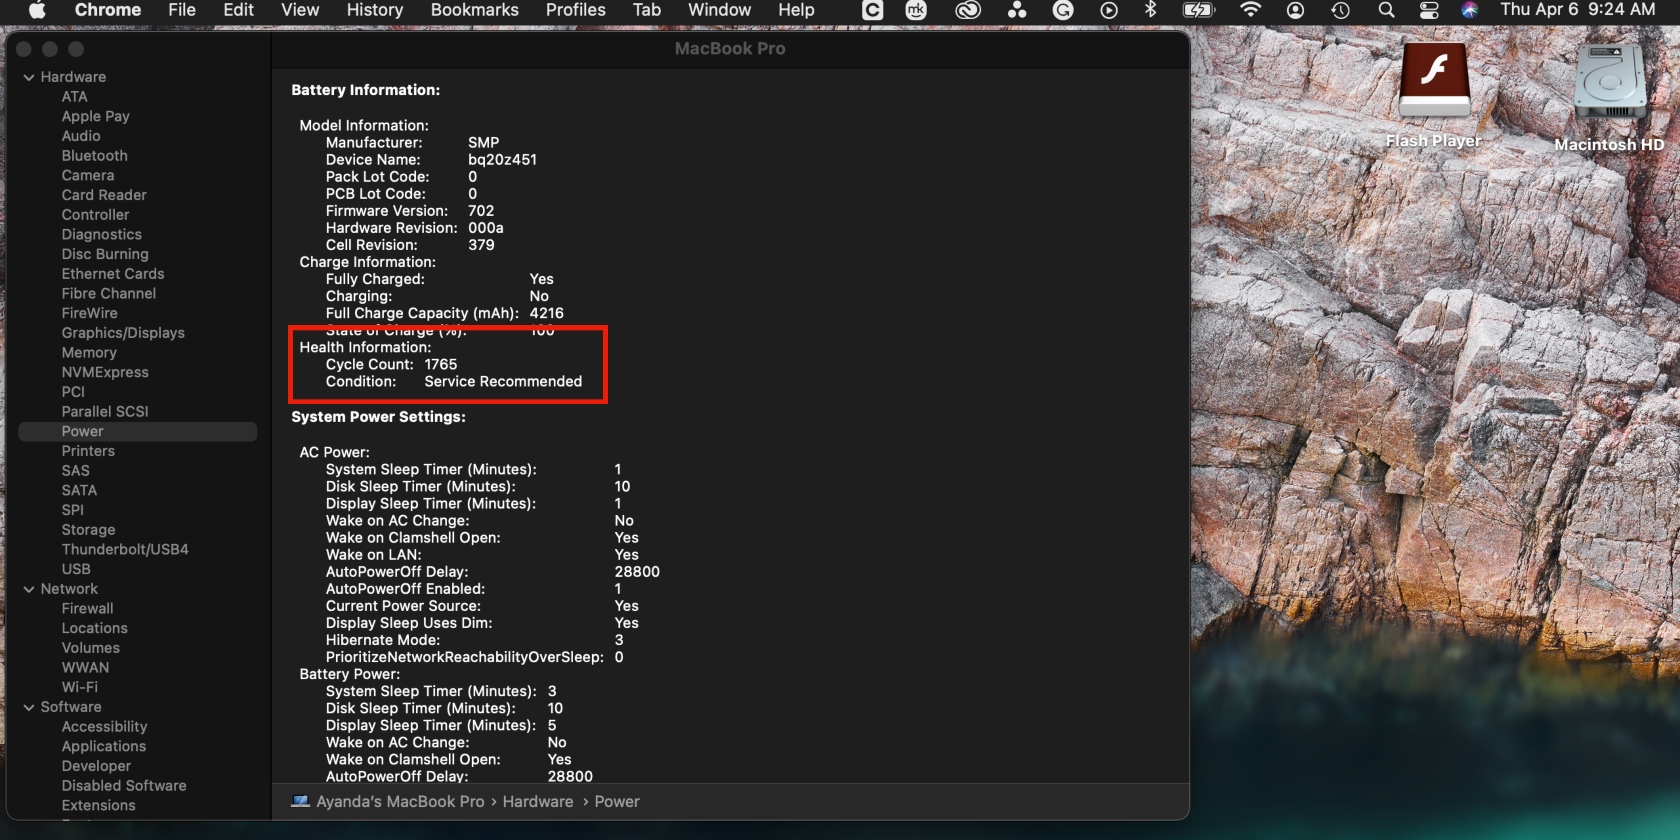Viewport: 1680px width, 840px height.
Task: Click the Grammarly G icon in menu bar
Action: coord(1063,10)
